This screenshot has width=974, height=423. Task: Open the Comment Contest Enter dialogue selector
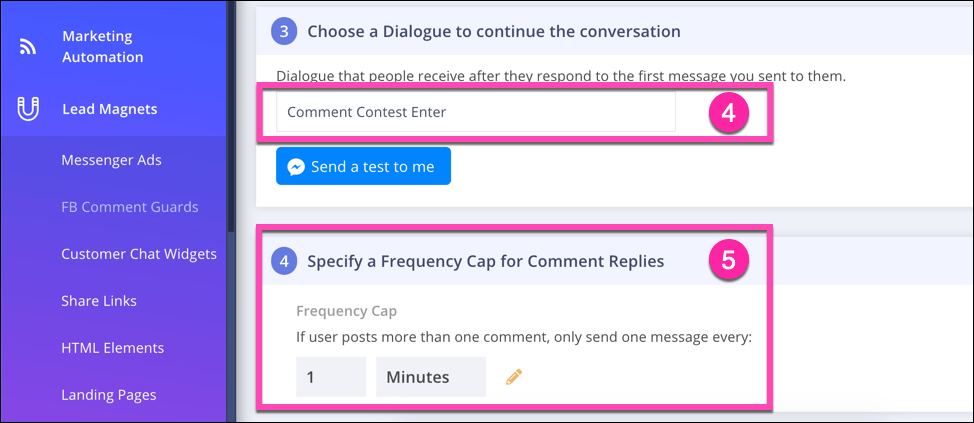[x=476, y=112]
